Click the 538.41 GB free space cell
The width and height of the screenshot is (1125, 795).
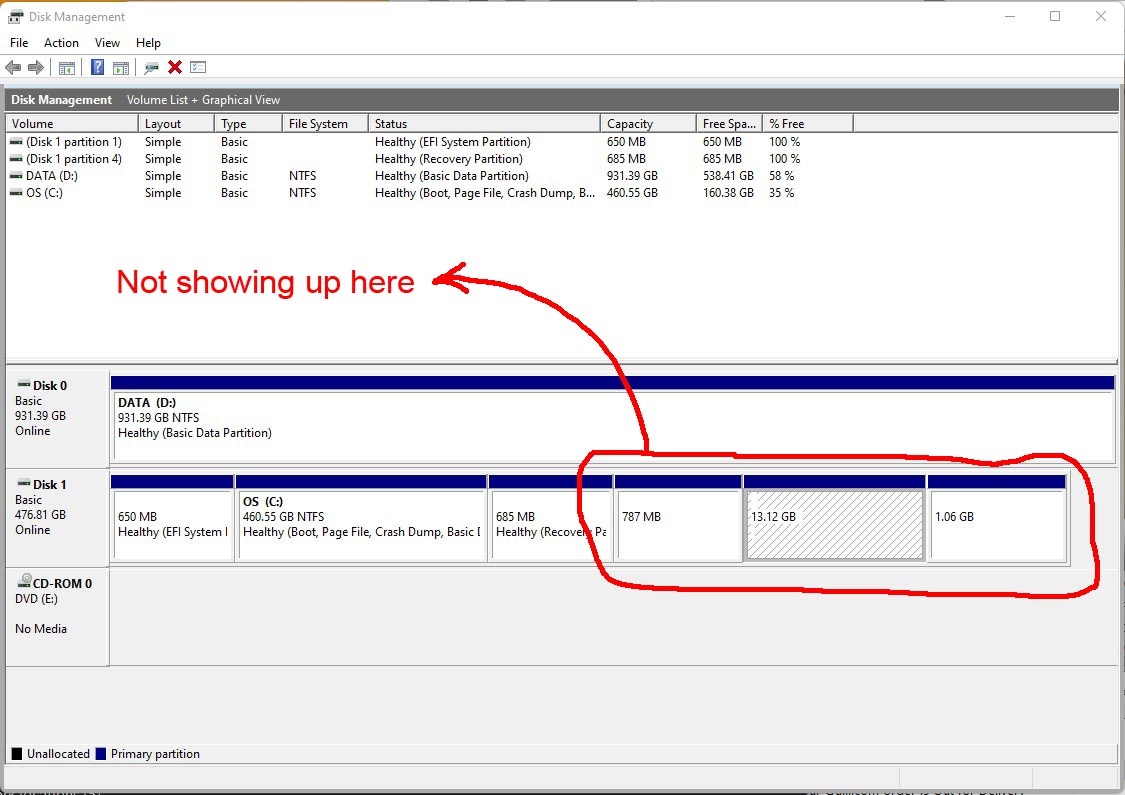[728, 176]
